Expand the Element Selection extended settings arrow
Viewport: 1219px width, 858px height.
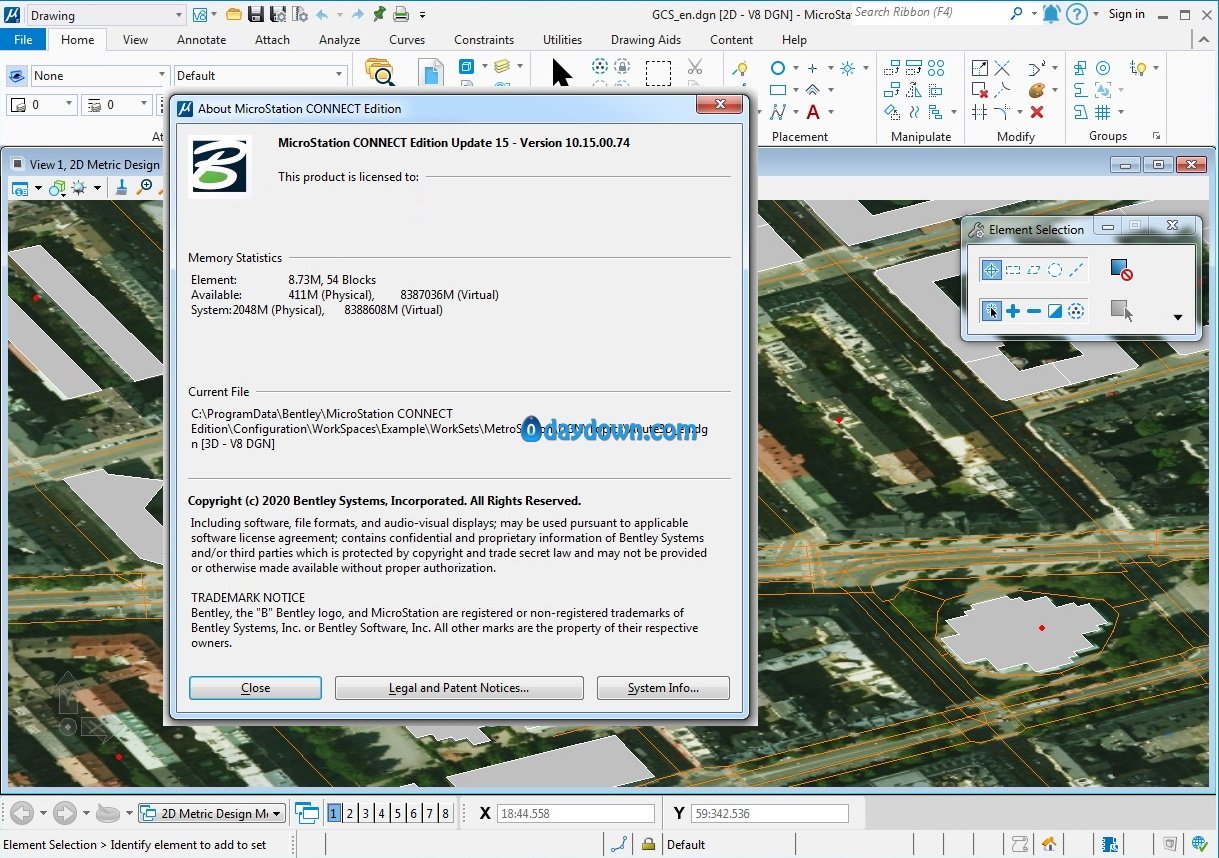coord(1177,318)
